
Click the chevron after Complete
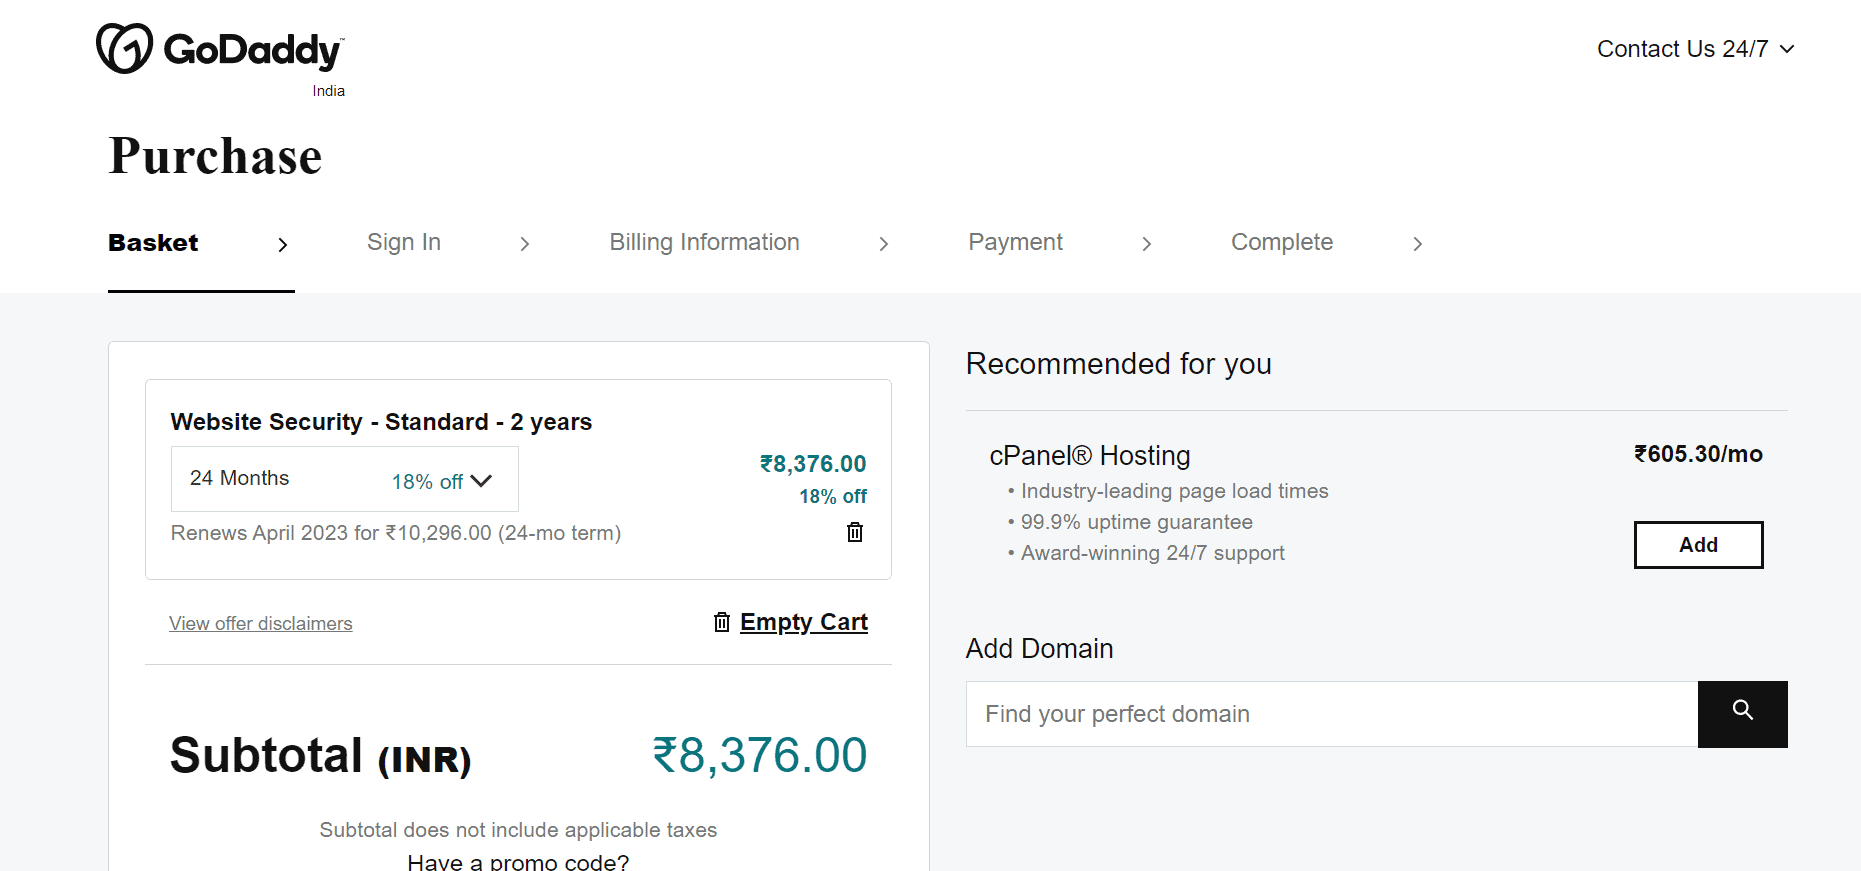(x=1418, y=244)
